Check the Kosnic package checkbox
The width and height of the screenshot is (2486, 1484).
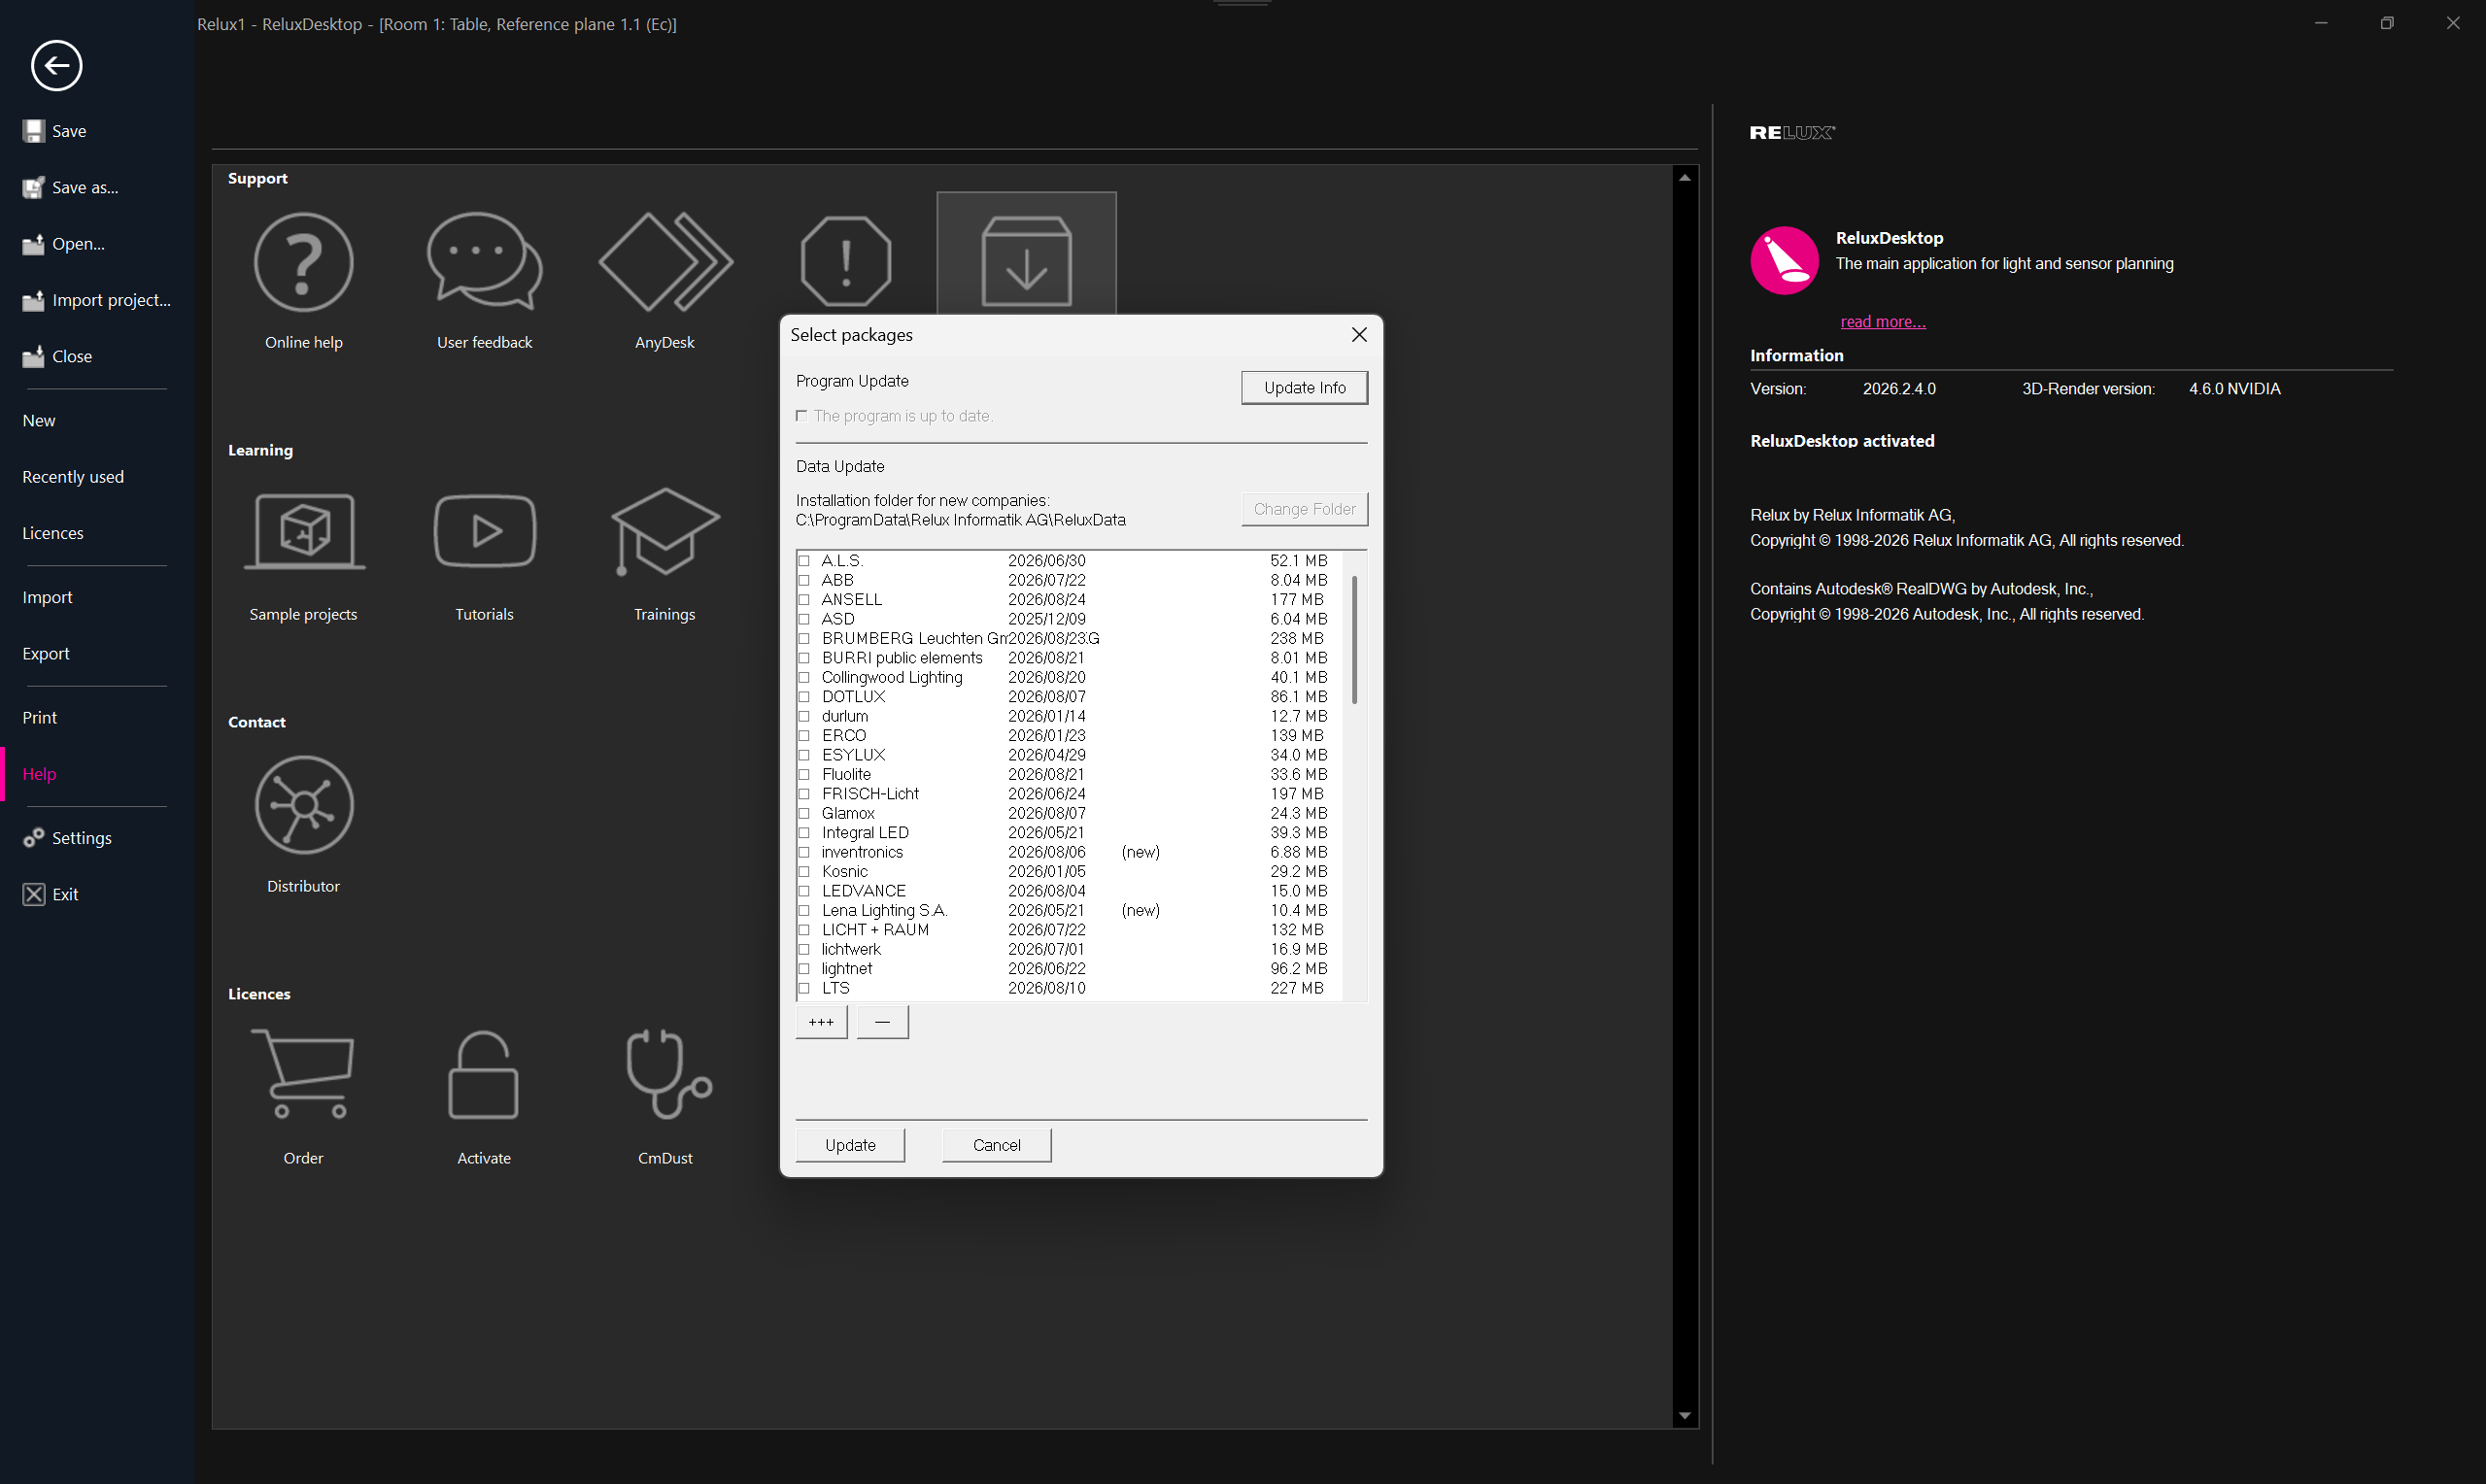[x=804, y=872]
